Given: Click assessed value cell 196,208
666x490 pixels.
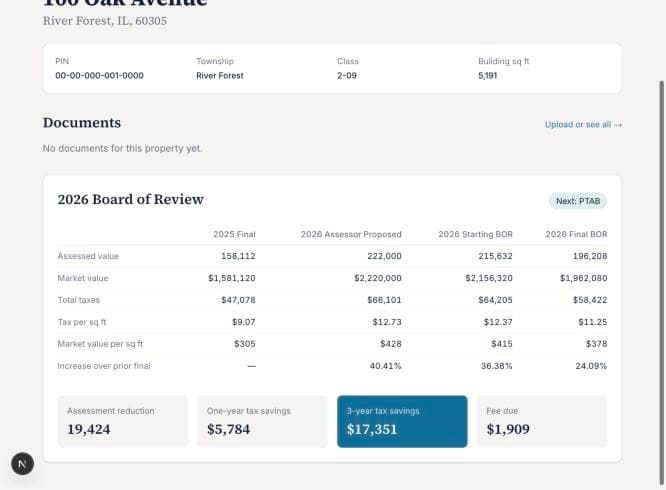Looking at the screenshot, I should tap(590, 256).
